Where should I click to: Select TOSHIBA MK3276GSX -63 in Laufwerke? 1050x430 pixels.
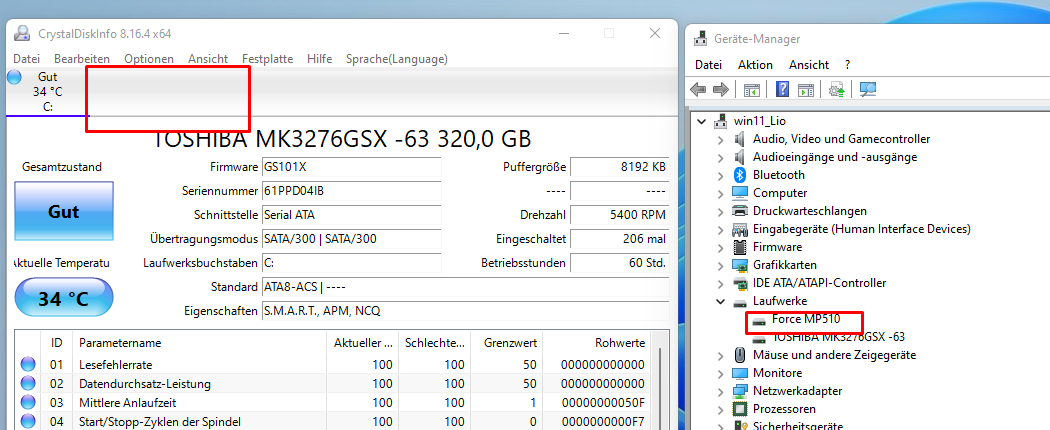[838, 337]
